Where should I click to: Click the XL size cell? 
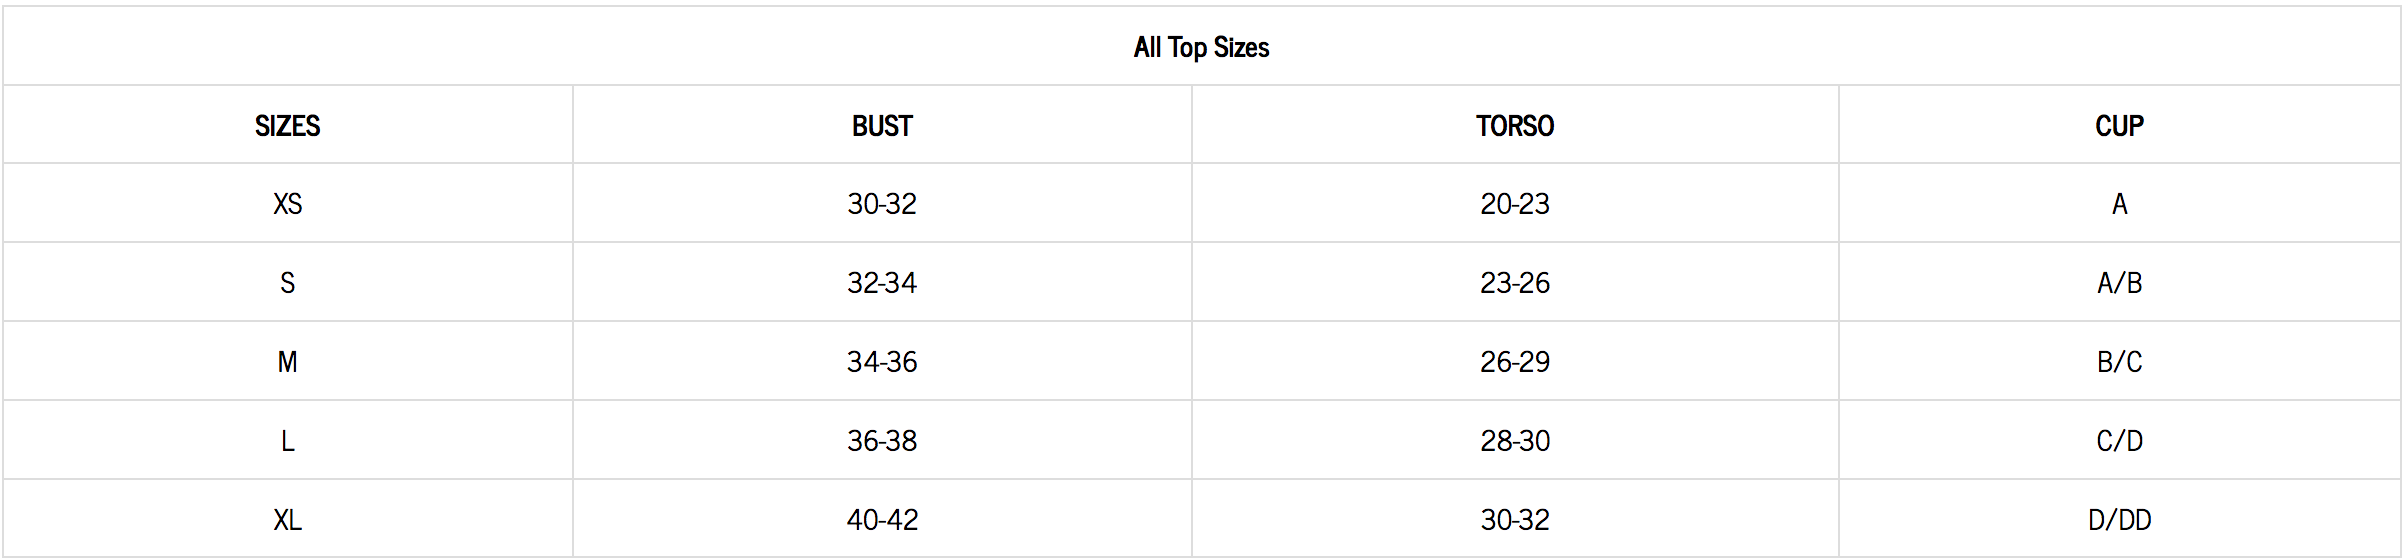pyautogui.click(x=287, y=520)
